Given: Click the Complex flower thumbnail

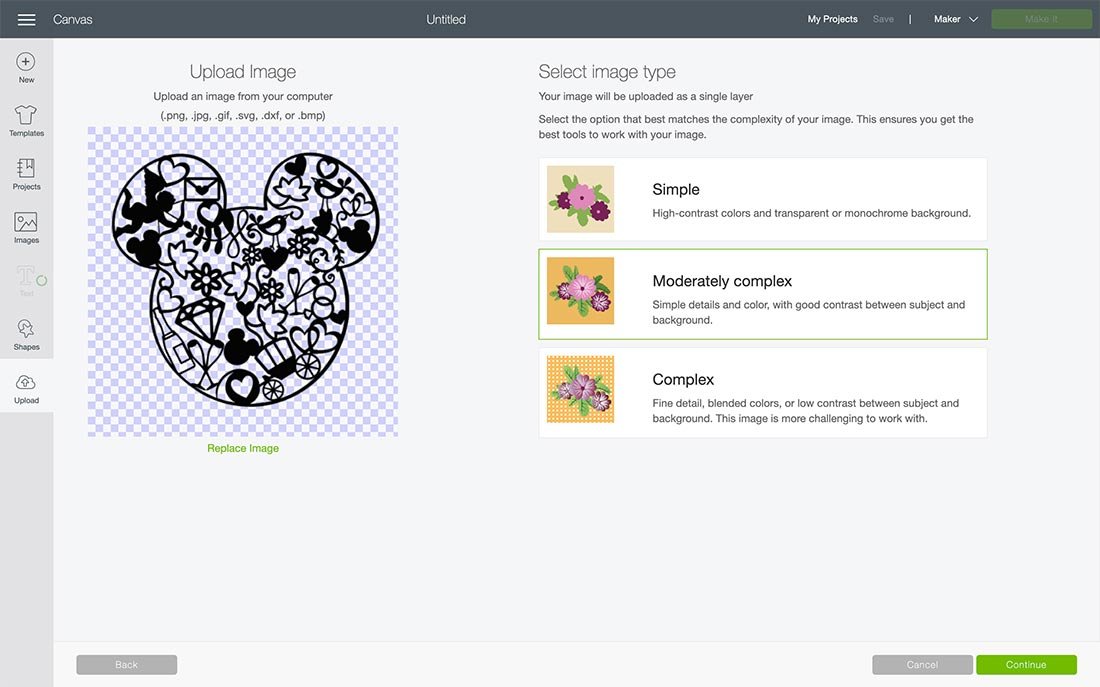Looking at the screenshot, I should (x=580, y=389).
